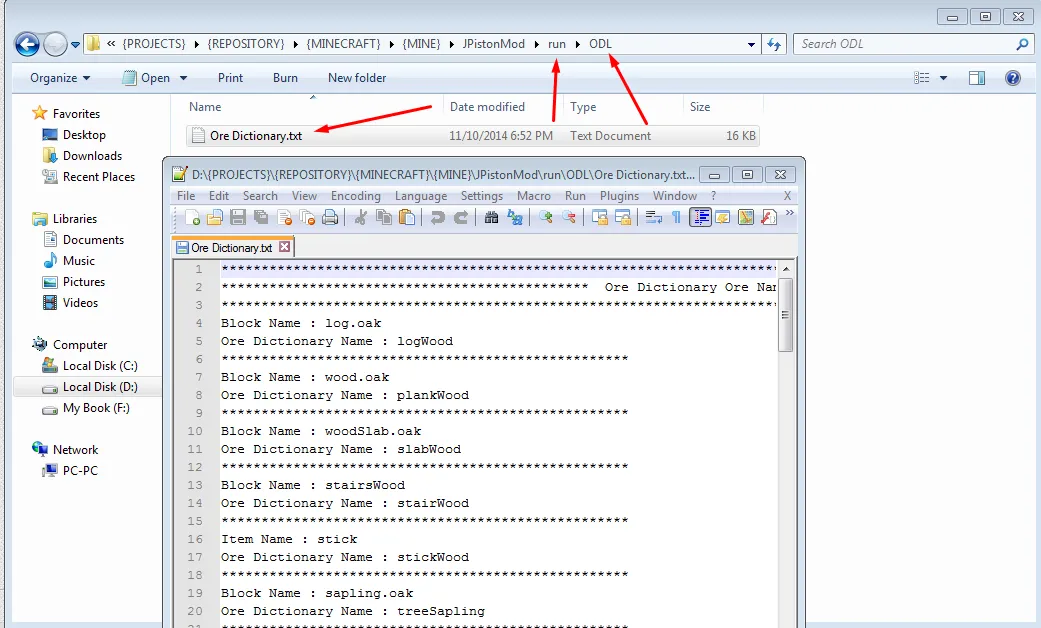
Task: Click the New folder button
Action: click(x=356, y=78)
